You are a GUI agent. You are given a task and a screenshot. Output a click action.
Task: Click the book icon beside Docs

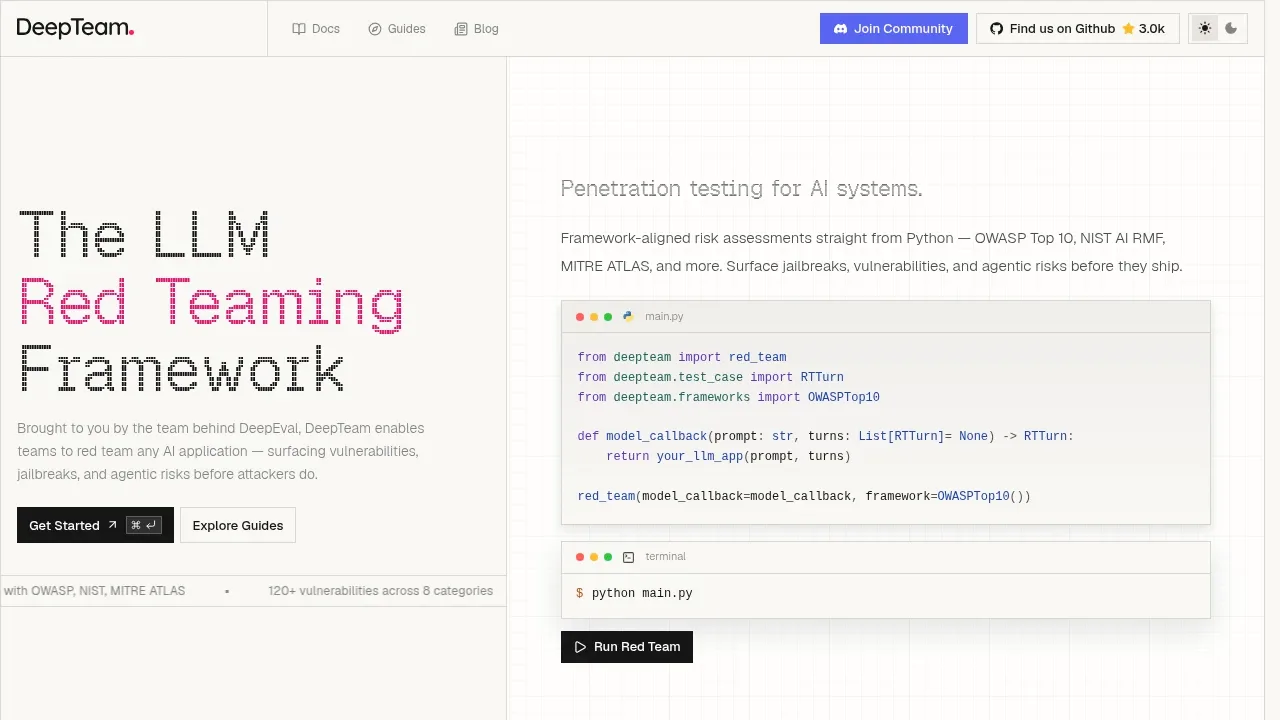(299, 29)
